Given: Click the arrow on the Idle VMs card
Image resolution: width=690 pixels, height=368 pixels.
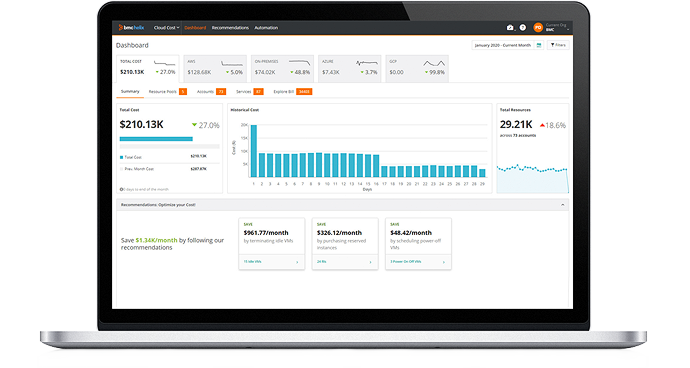Looking at the screenshot, I should pyautogui.click(x=297, y=262).
